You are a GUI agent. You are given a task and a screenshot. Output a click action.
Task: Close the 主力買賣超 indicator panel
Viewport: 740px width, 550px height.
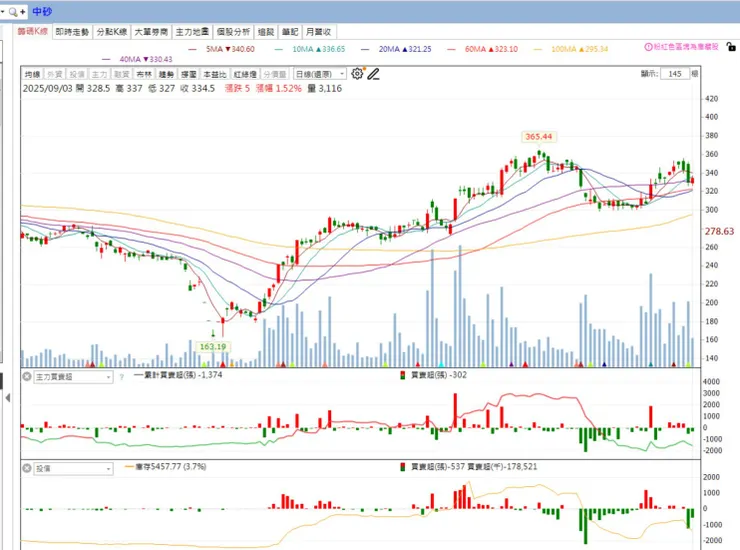point(27,376)
